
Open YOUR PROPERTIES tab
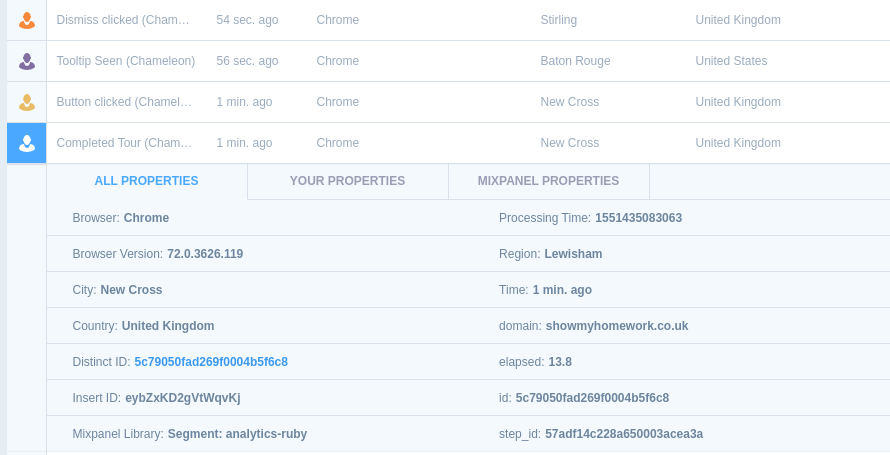(x=347, y=181)
